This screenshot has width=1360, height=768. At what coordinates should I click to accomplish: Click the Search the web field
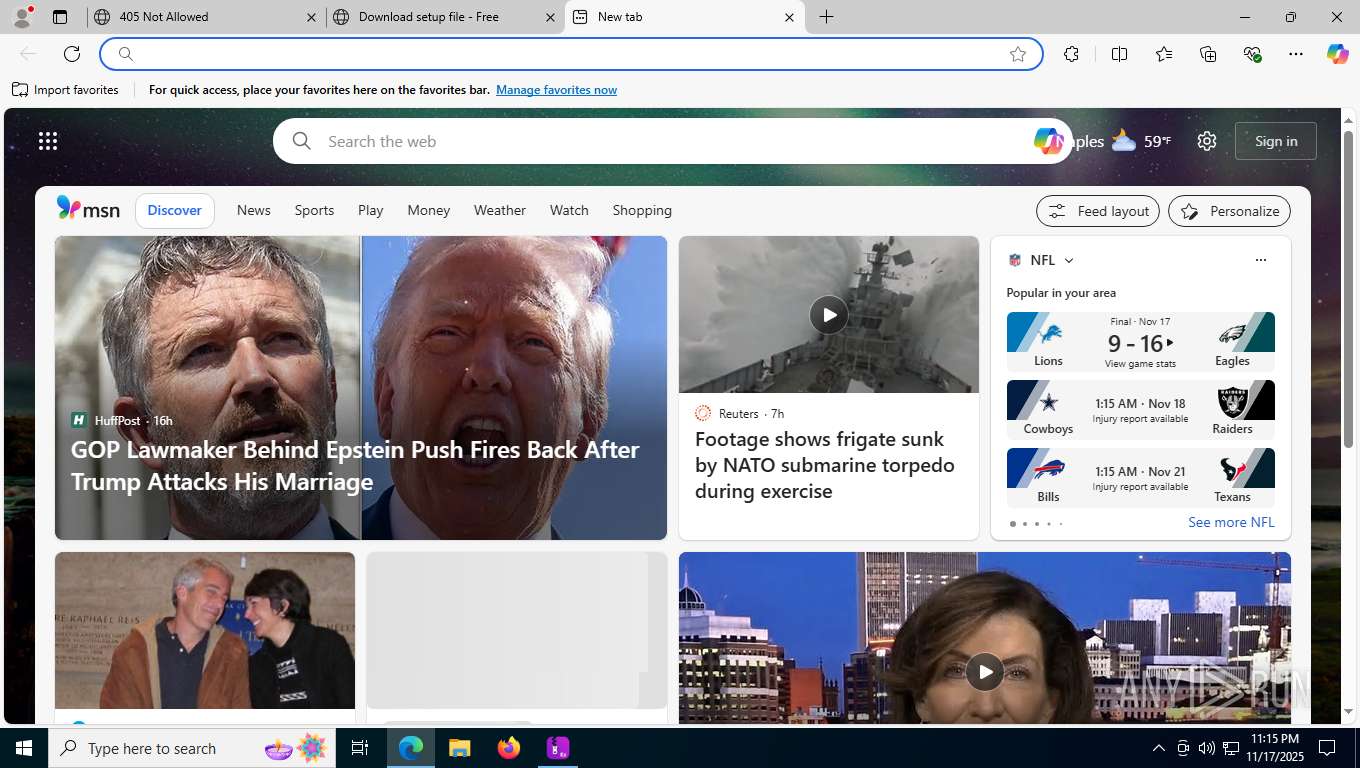[x=670, y=141]
